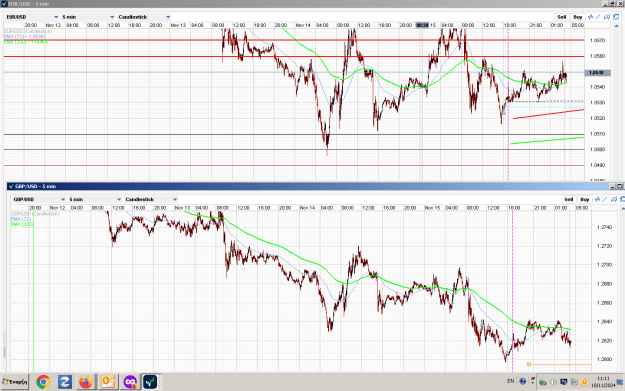Click EMA (200) legend label in EUR/USD chart
The height and width of the screenshot is (391, 625).
pos(26,41)
